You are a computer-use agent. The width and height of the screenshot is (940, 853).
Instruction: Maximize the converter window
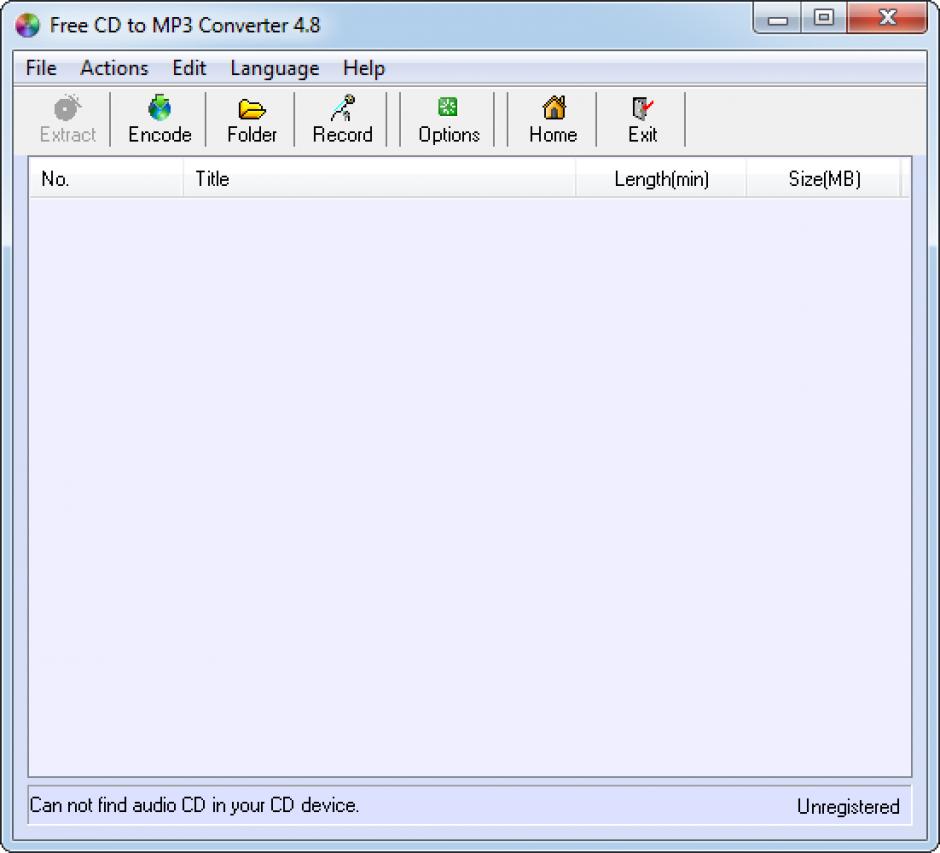click(x=824, y=19)
